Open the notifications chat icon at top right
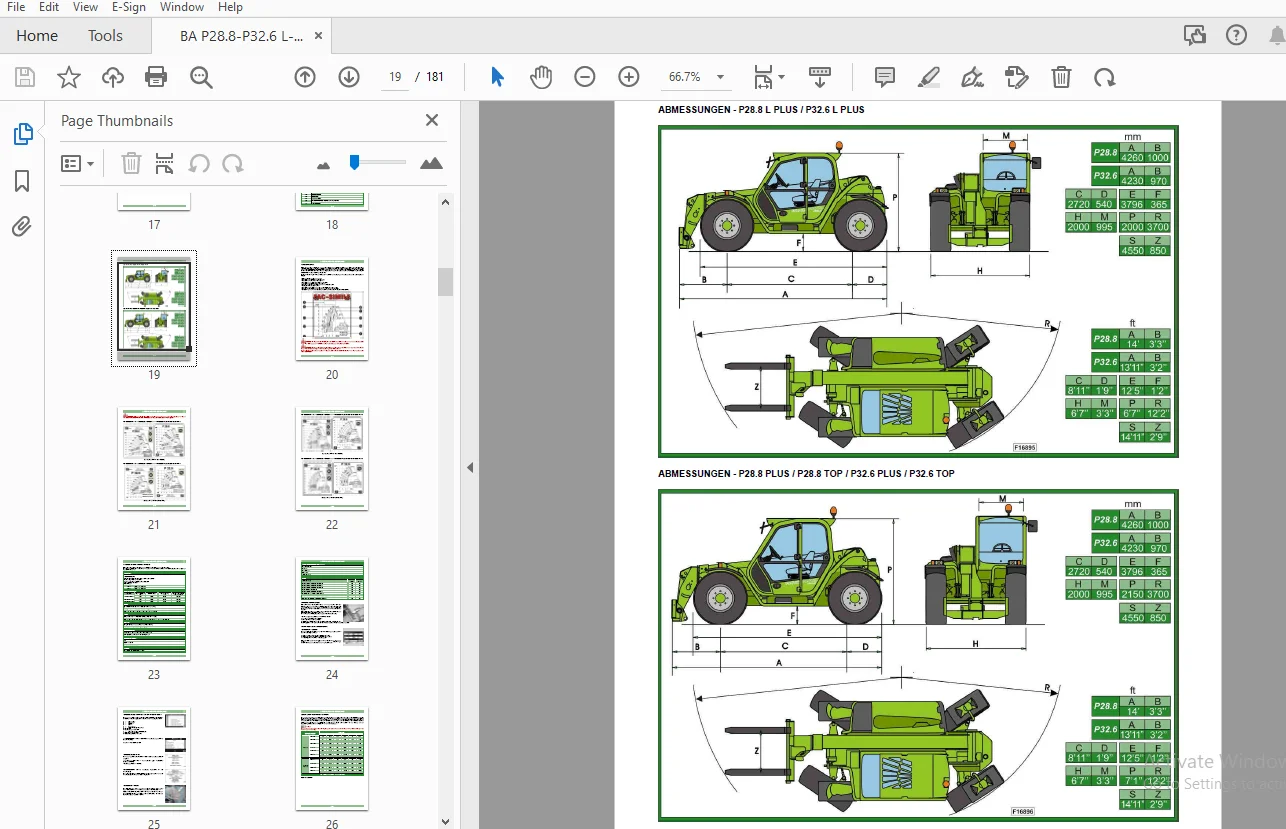The image size is (1286, 829). 1195,35
